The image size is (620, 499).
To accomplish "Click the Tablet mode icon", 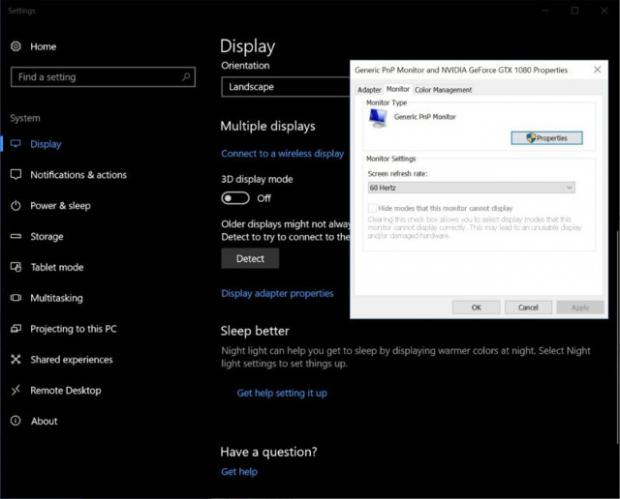I will (x=16, y=267).
